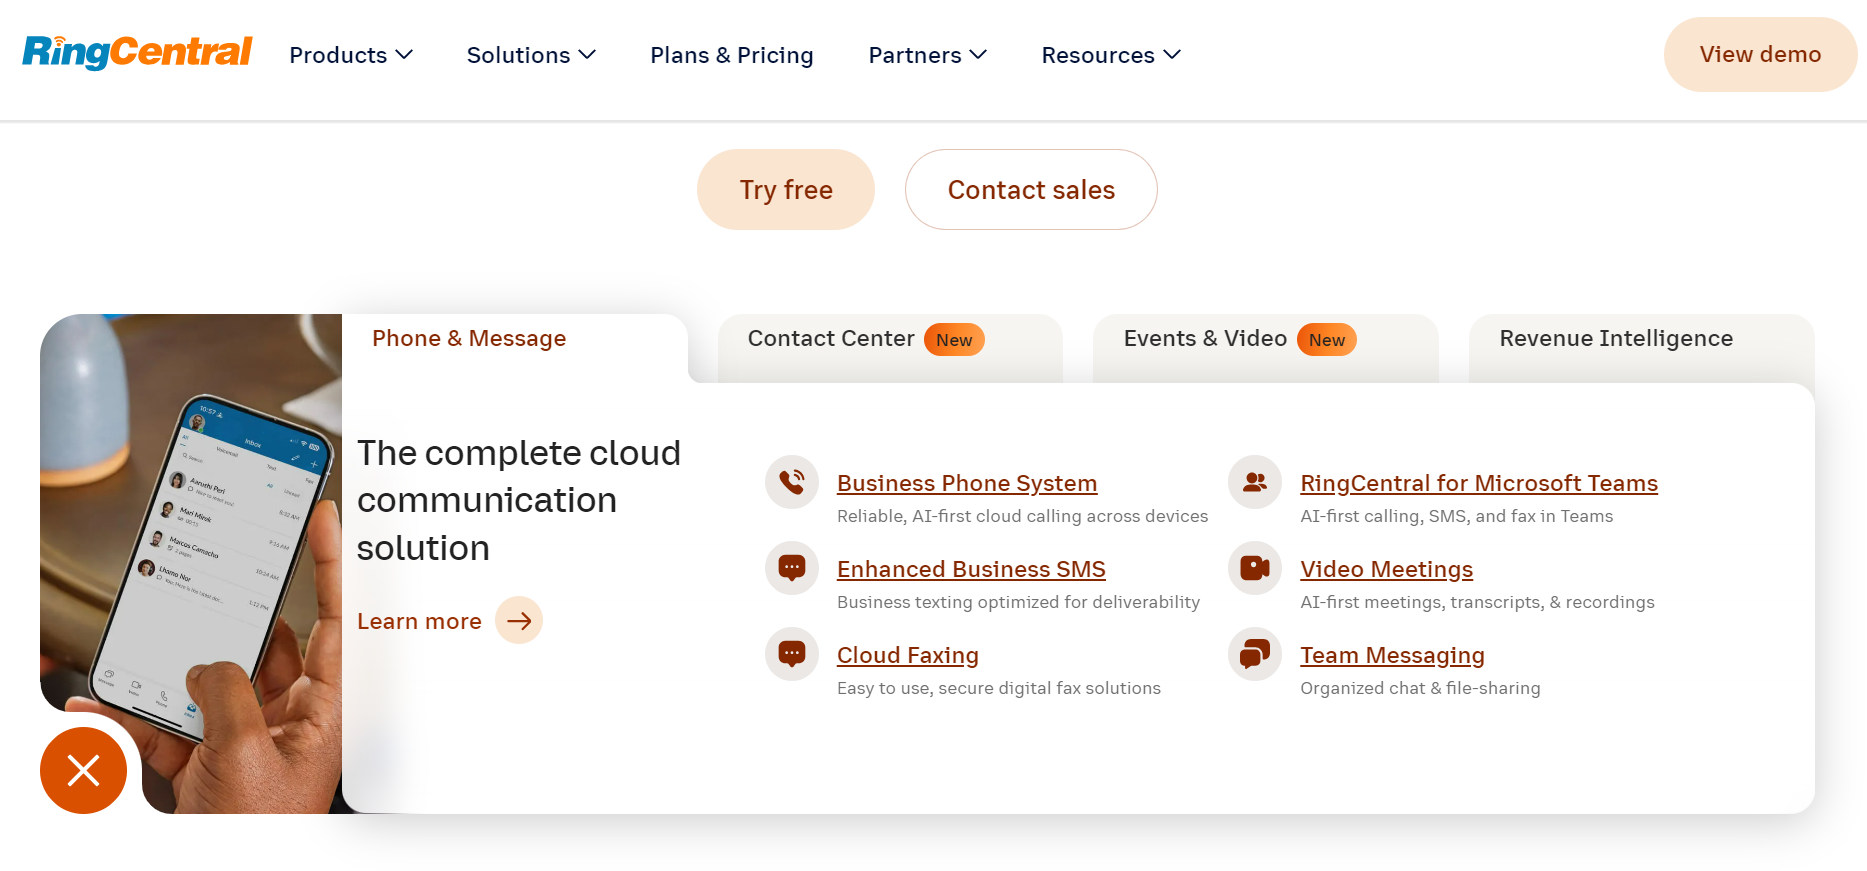Open the Cloud Faxing link
The image size is (1867, 871).
[908, 655]
